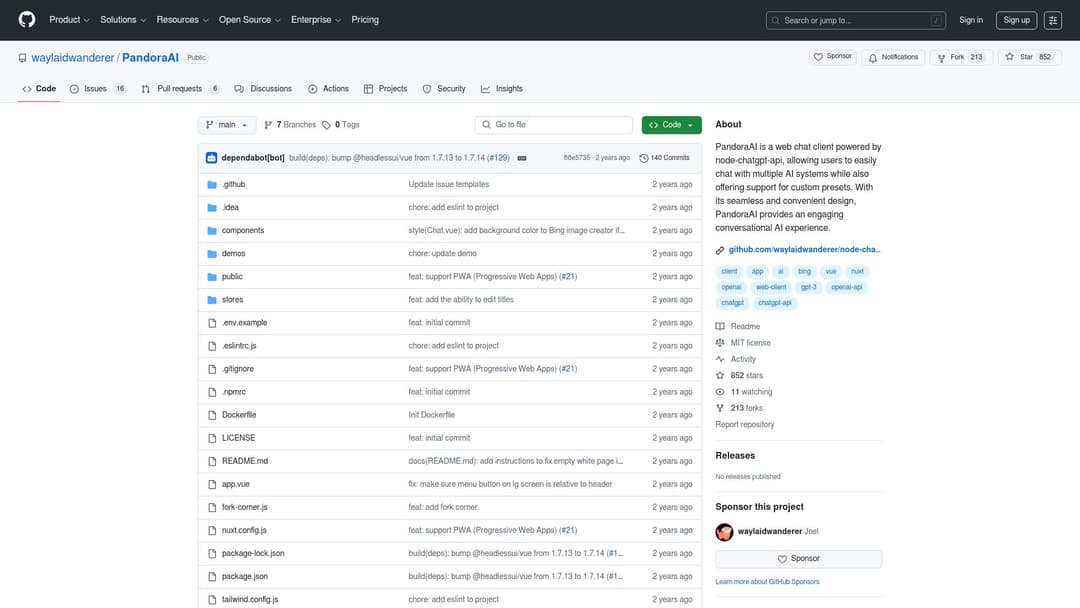Select the bing topic tag

[x=804, y=271]
